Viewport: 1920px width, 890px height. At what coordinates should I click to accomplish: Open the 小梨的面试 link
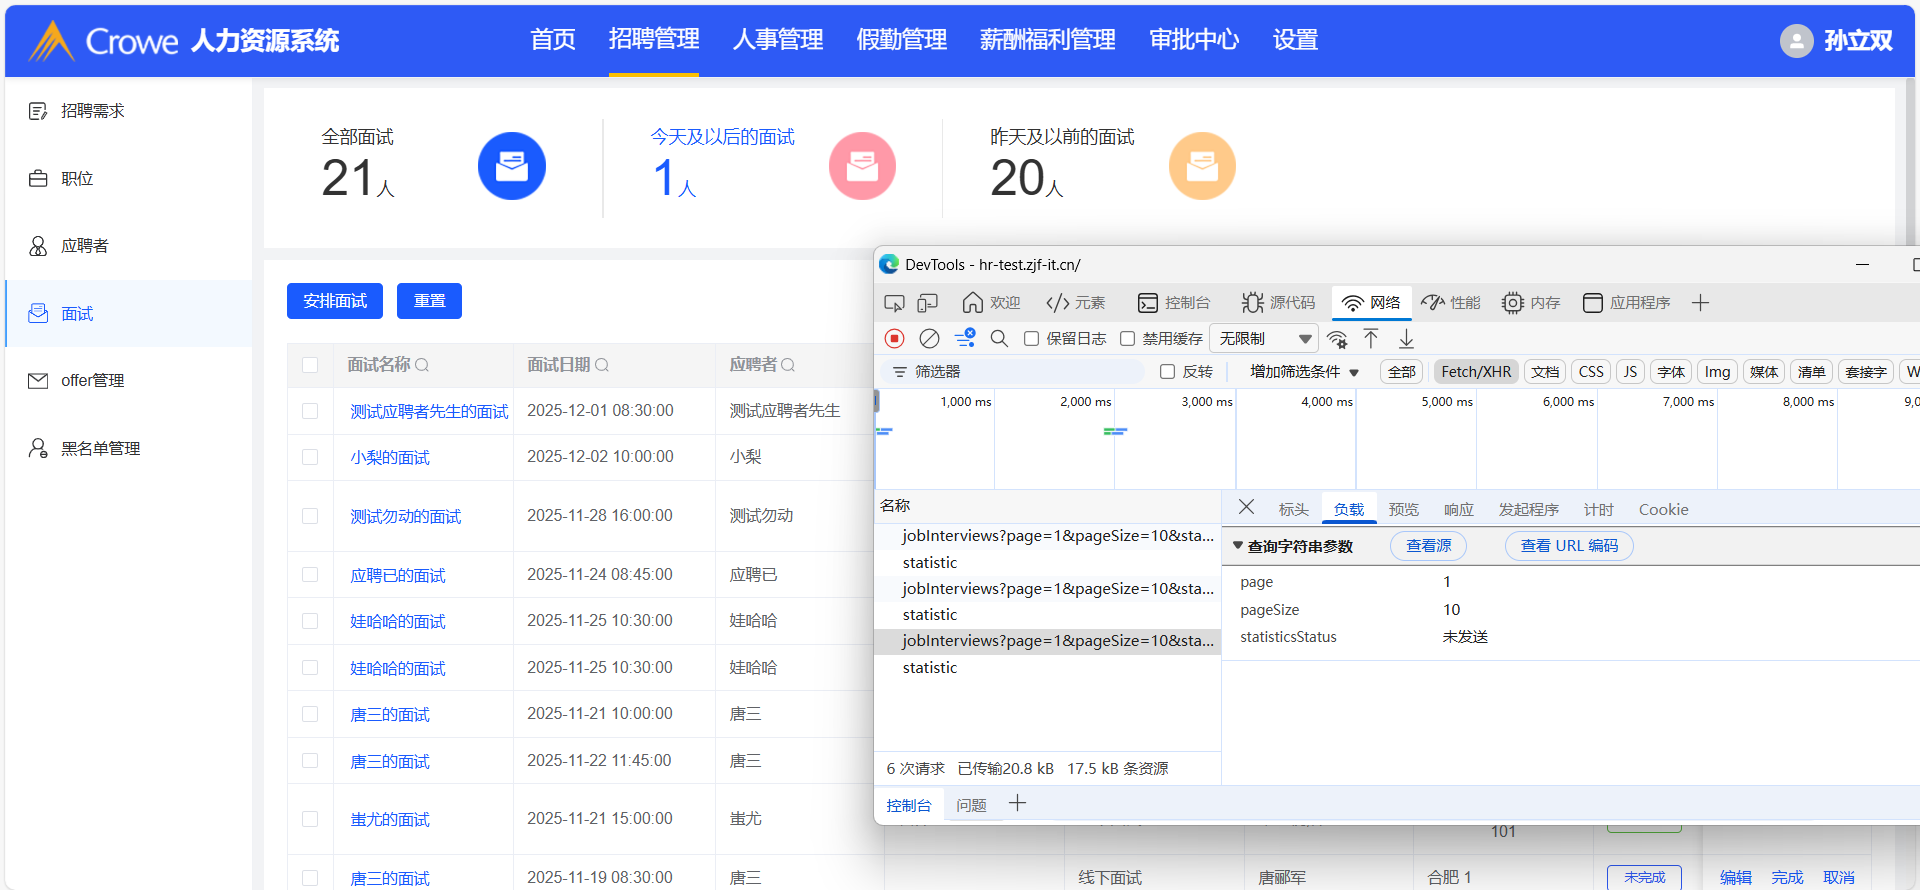click(x=390, y=457)
